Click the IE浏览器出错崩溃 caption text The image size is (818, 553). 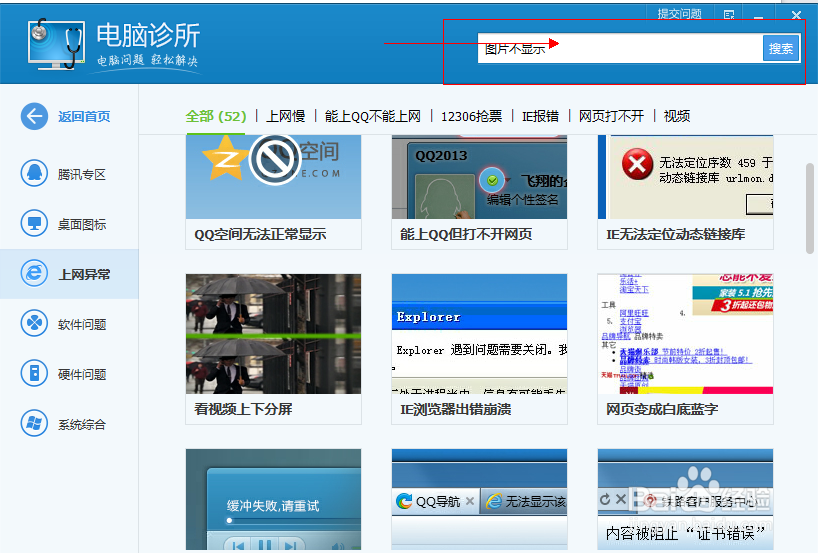pyautogui.click(x=455, y=409)
